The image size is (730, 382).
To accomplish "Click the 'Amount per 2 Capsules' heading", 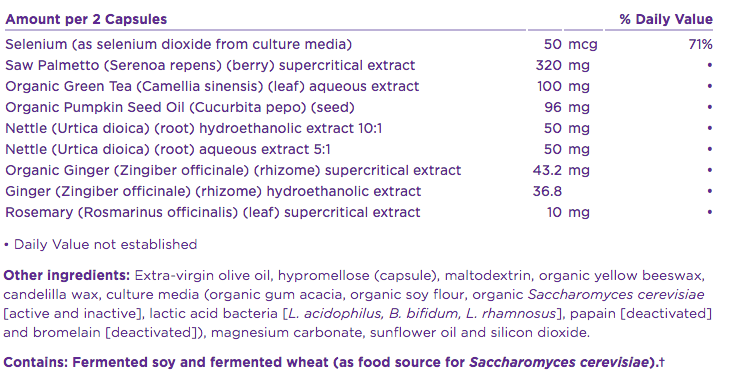I will pyautogui.click(x=86, y=19).
